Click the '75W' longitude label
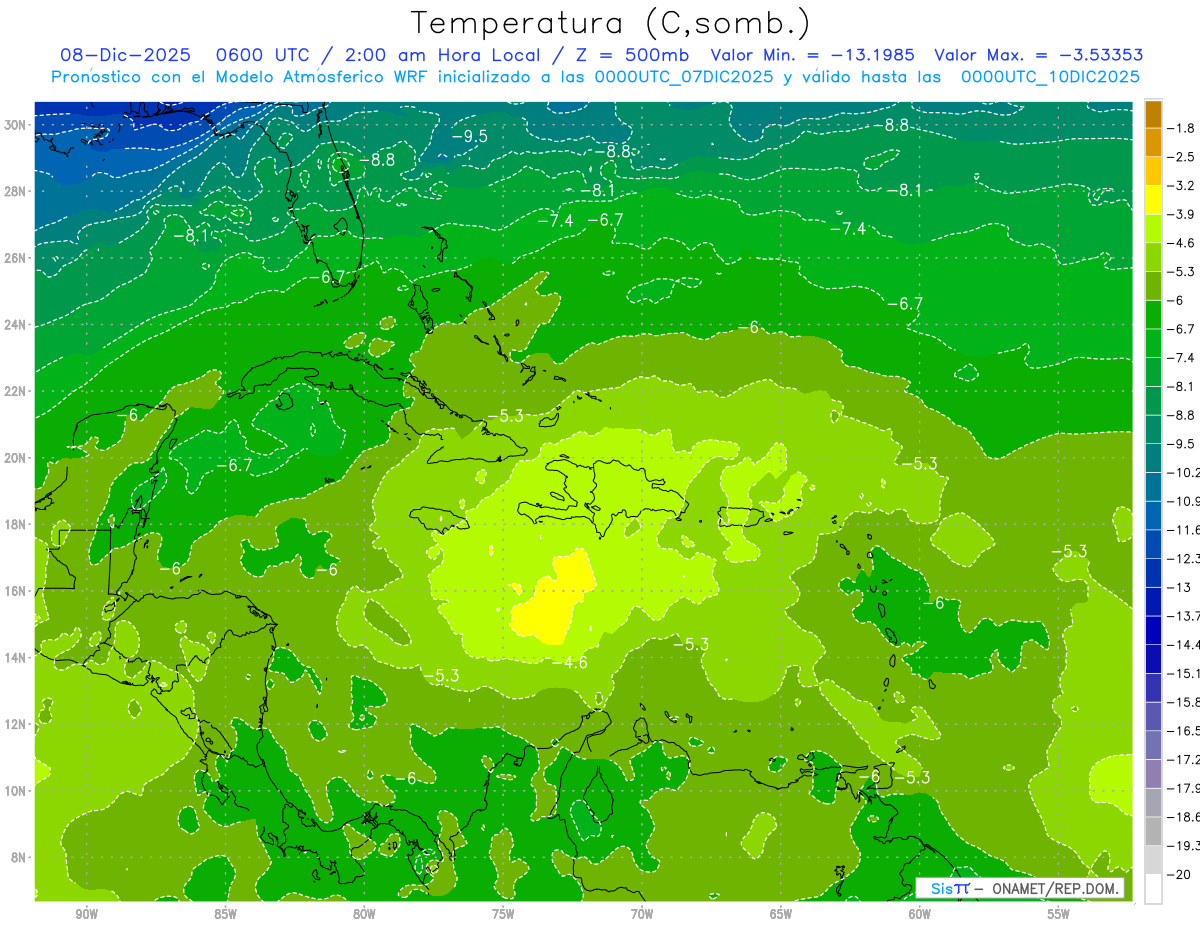 click(x=502, y=914)
